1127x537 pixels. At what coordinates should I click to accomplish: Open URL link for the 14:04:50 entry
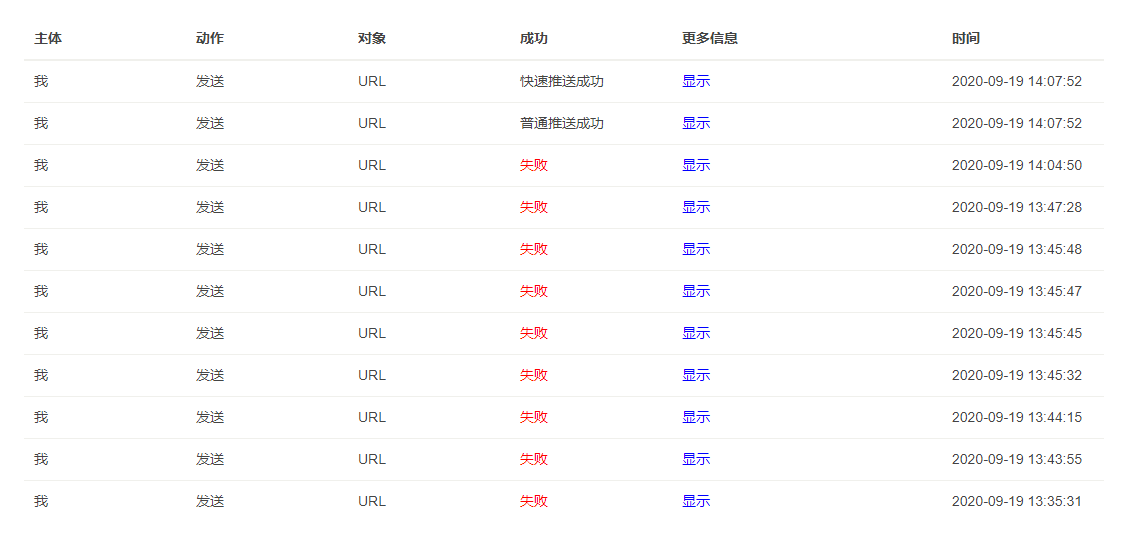[x=371, y=165]
